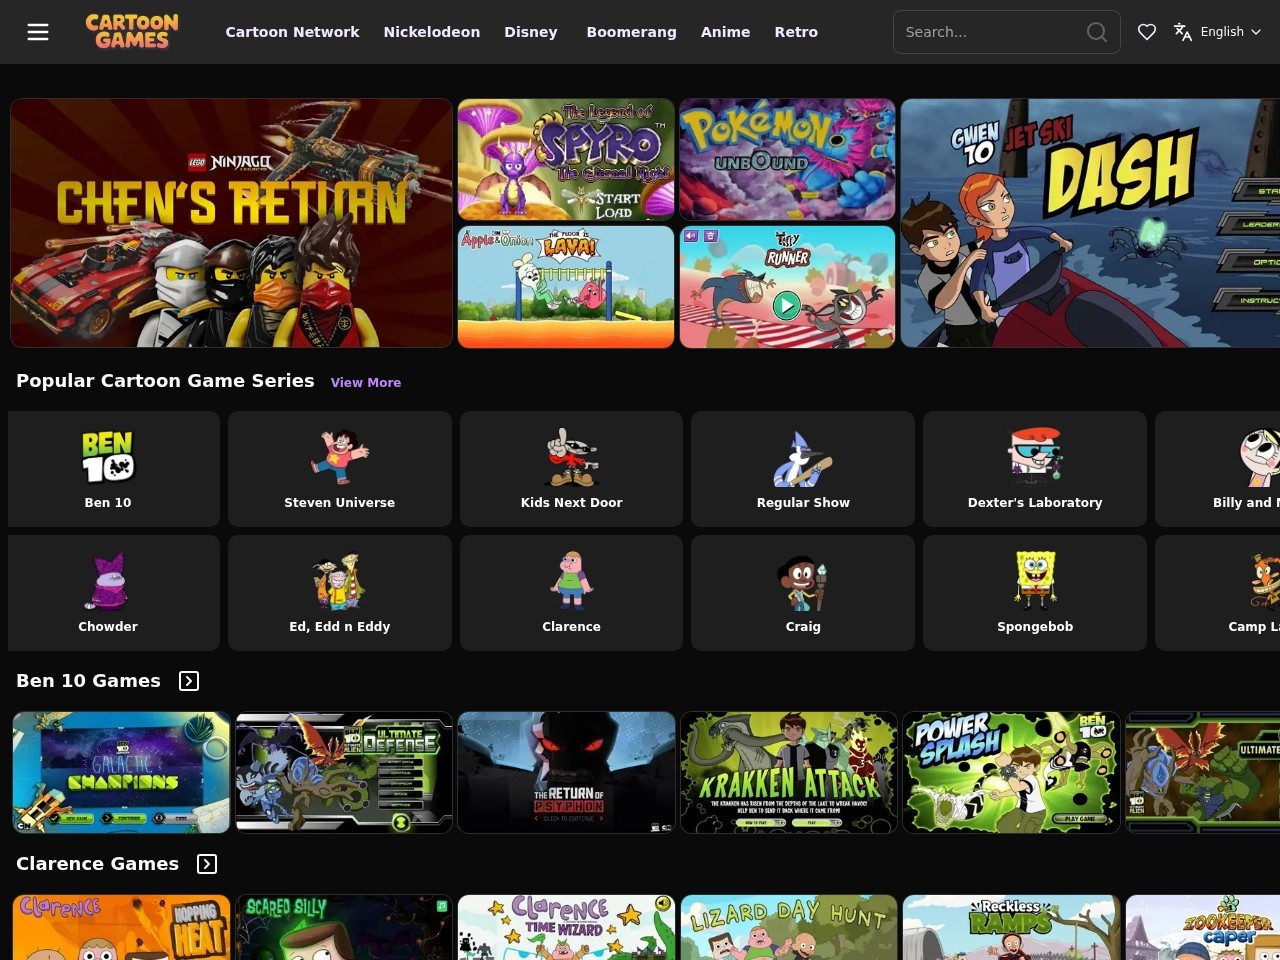Open Legend of Spyro game thumbnail
This screenshot has height=960, width=1280.
coord(566,159)
